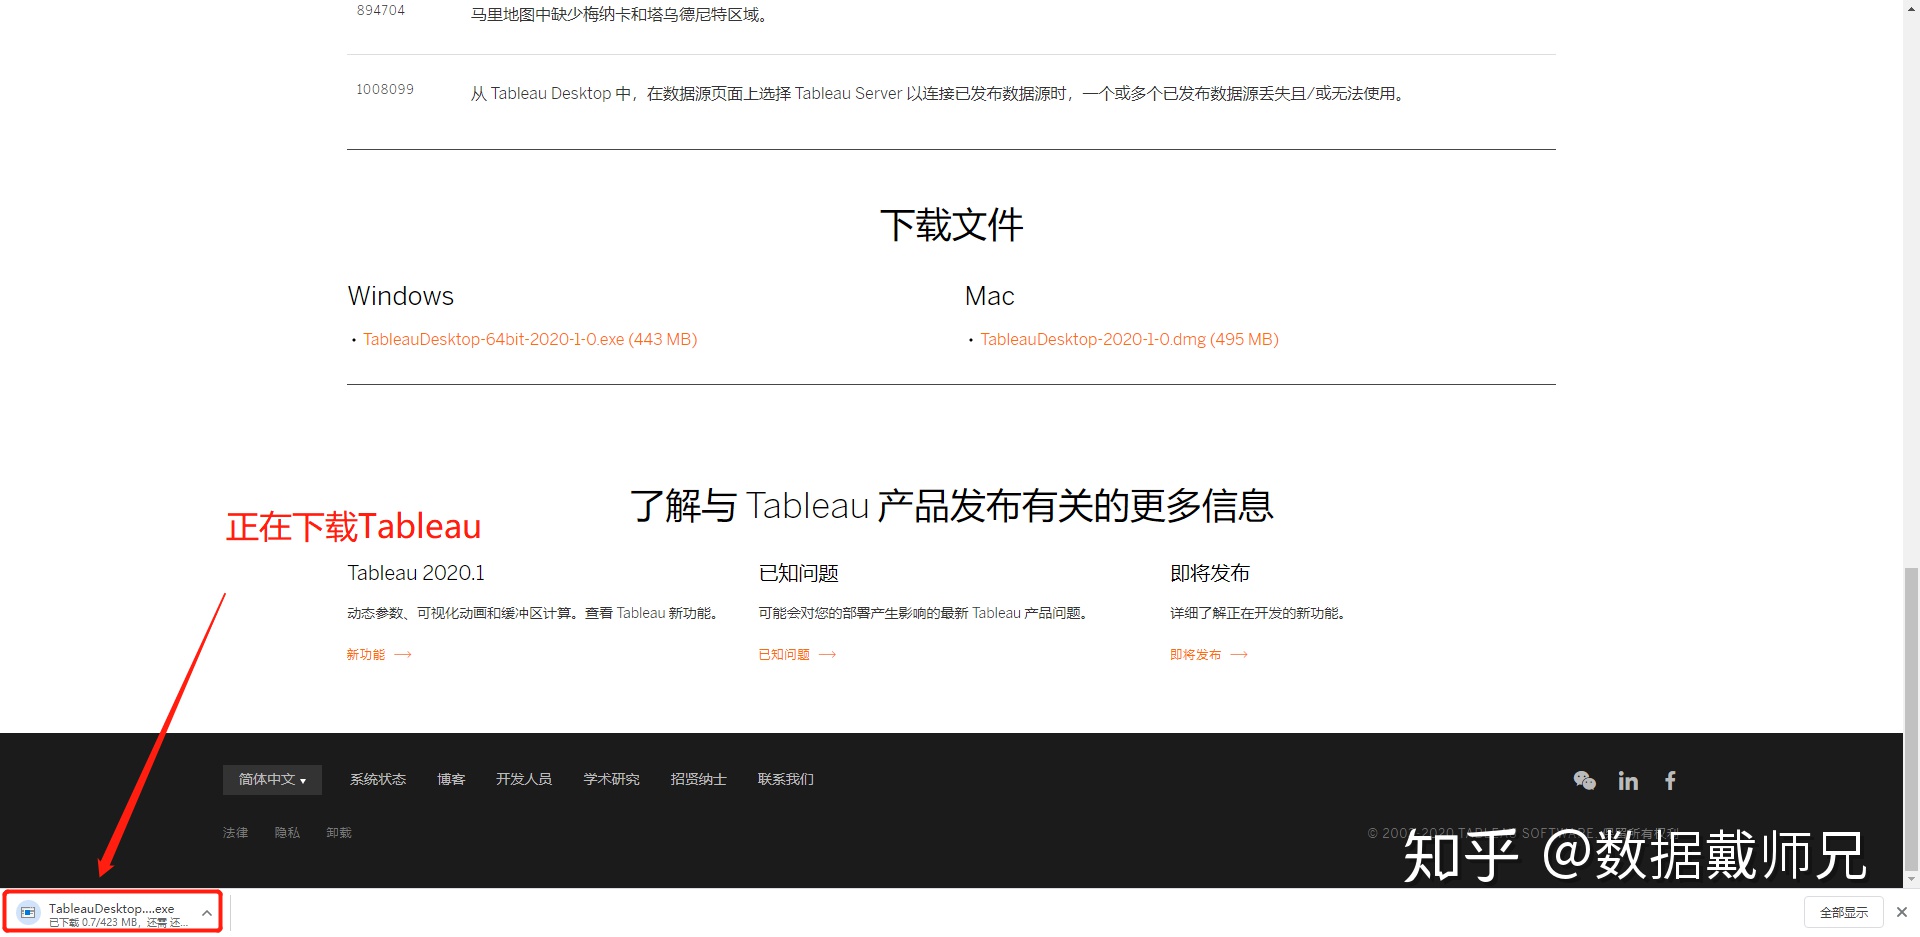Click the 下载文件 heading
The width and height of the screenshot is (1920, 937).
coord(951,225)
